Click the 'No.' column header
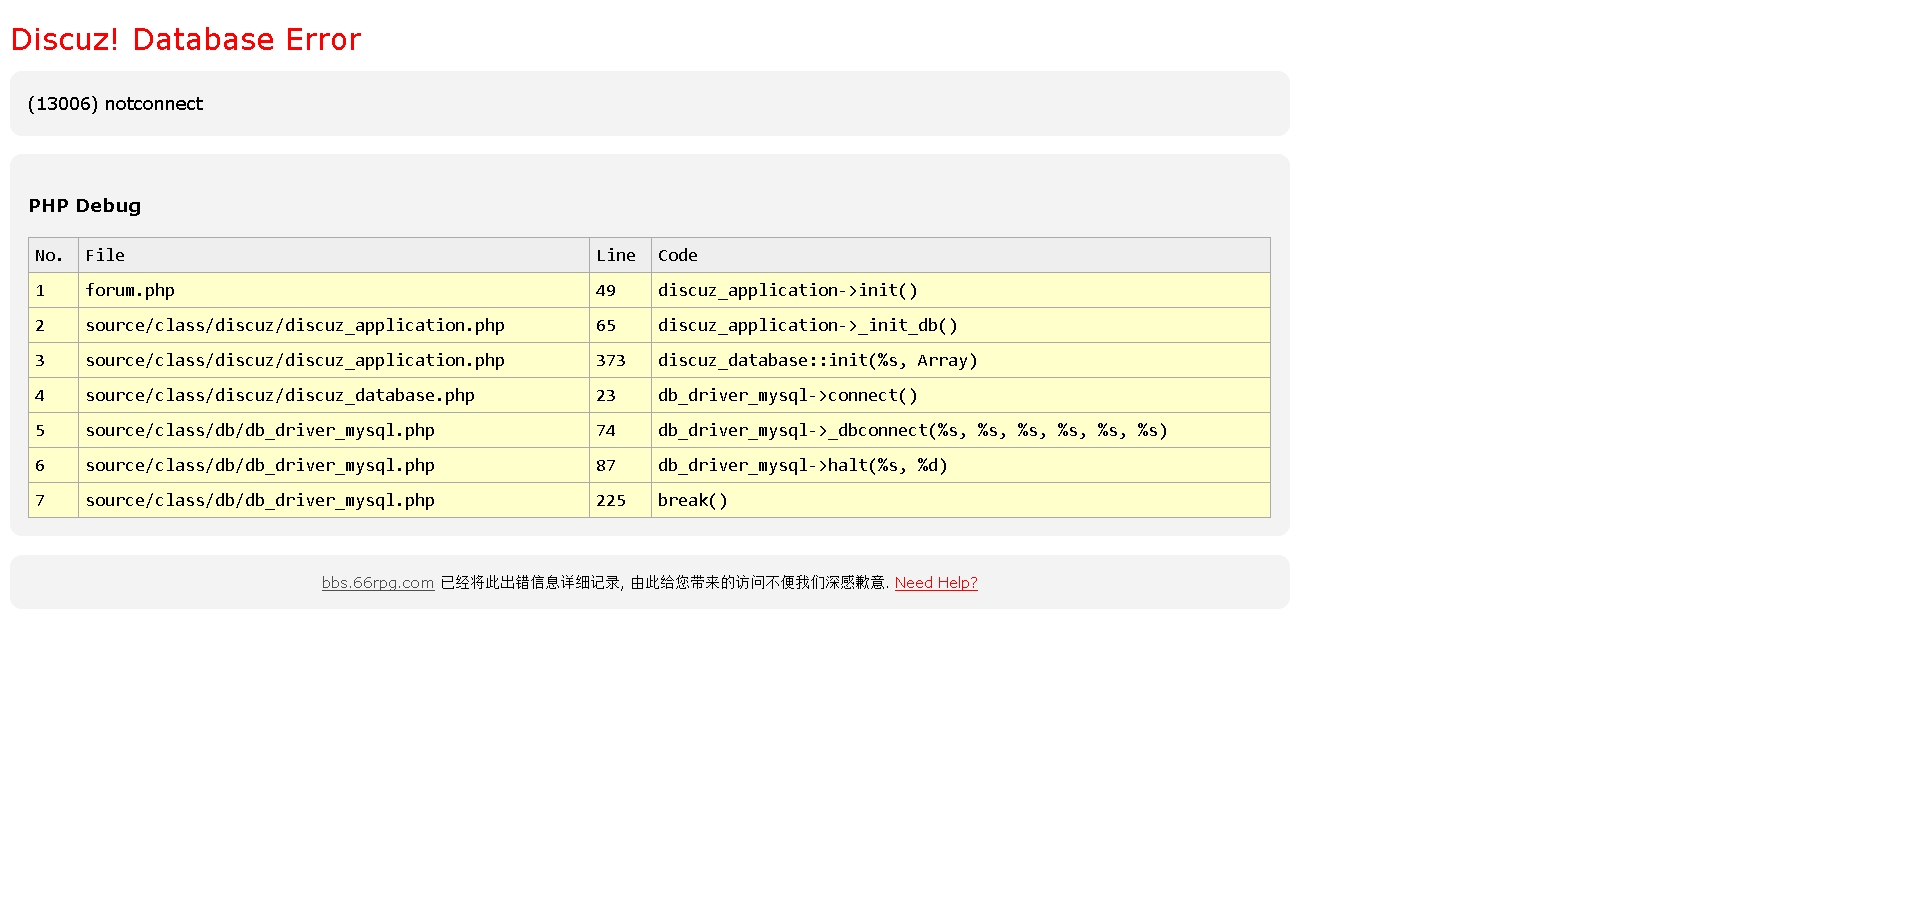 click(54, 255)
